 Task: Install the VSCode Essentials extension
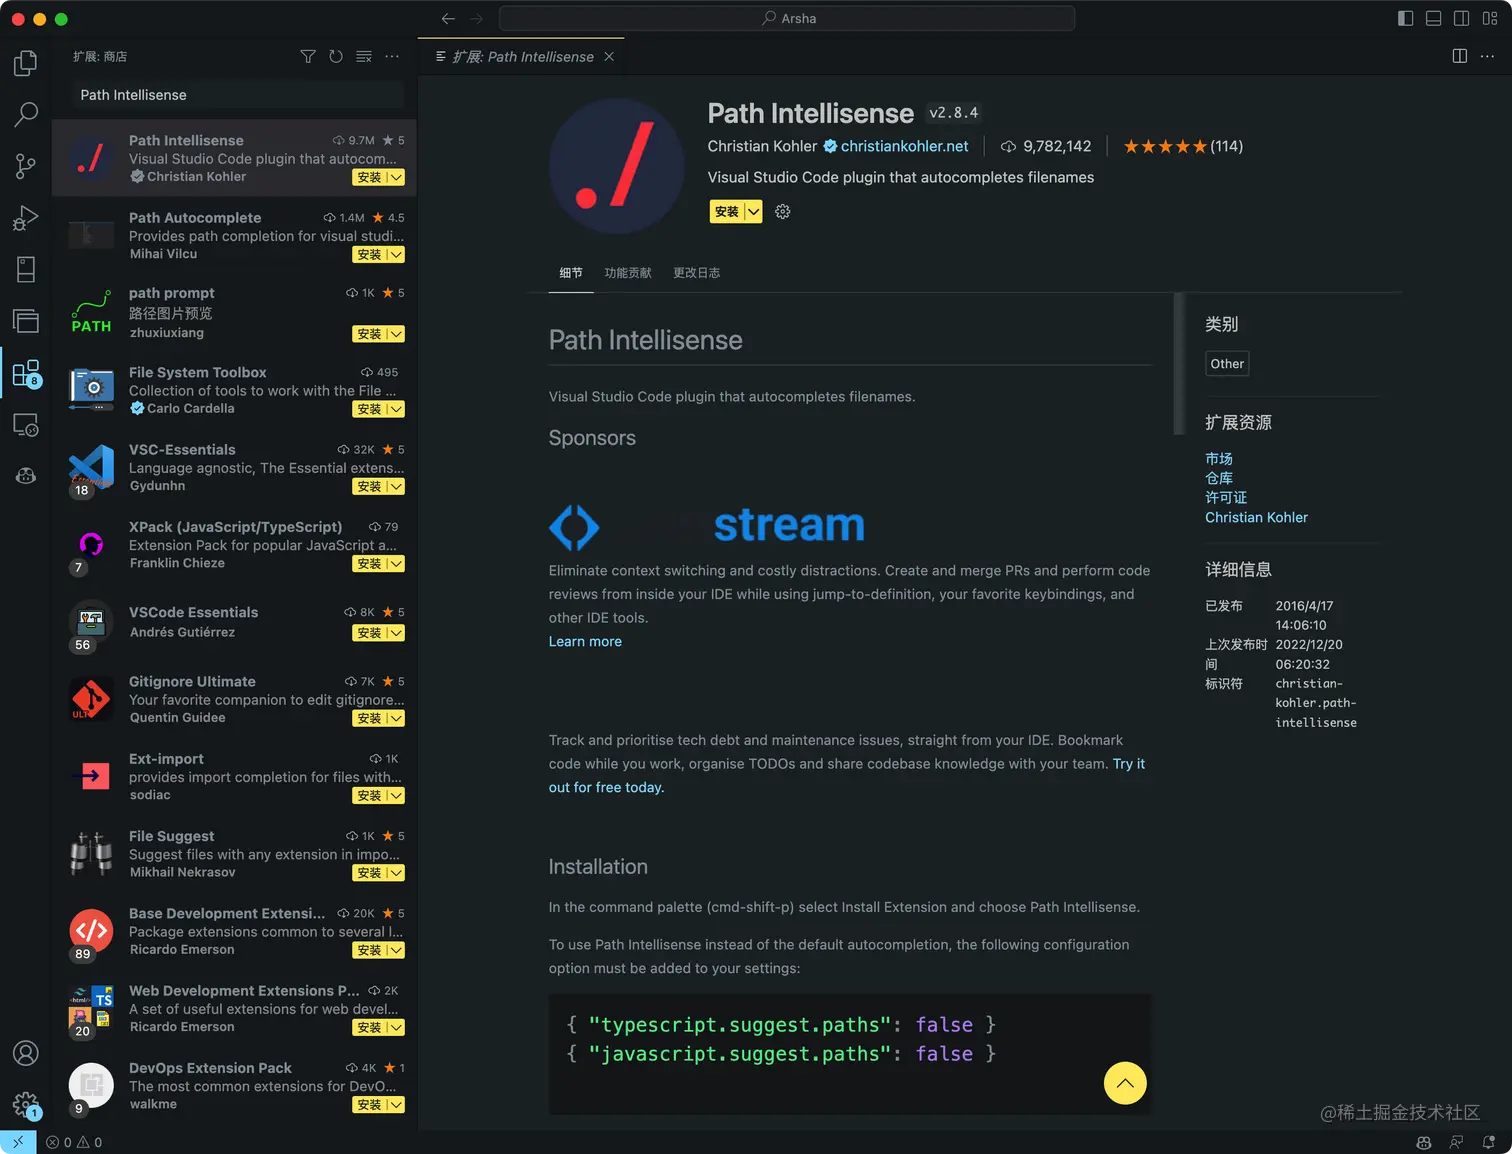coord(370,633)
